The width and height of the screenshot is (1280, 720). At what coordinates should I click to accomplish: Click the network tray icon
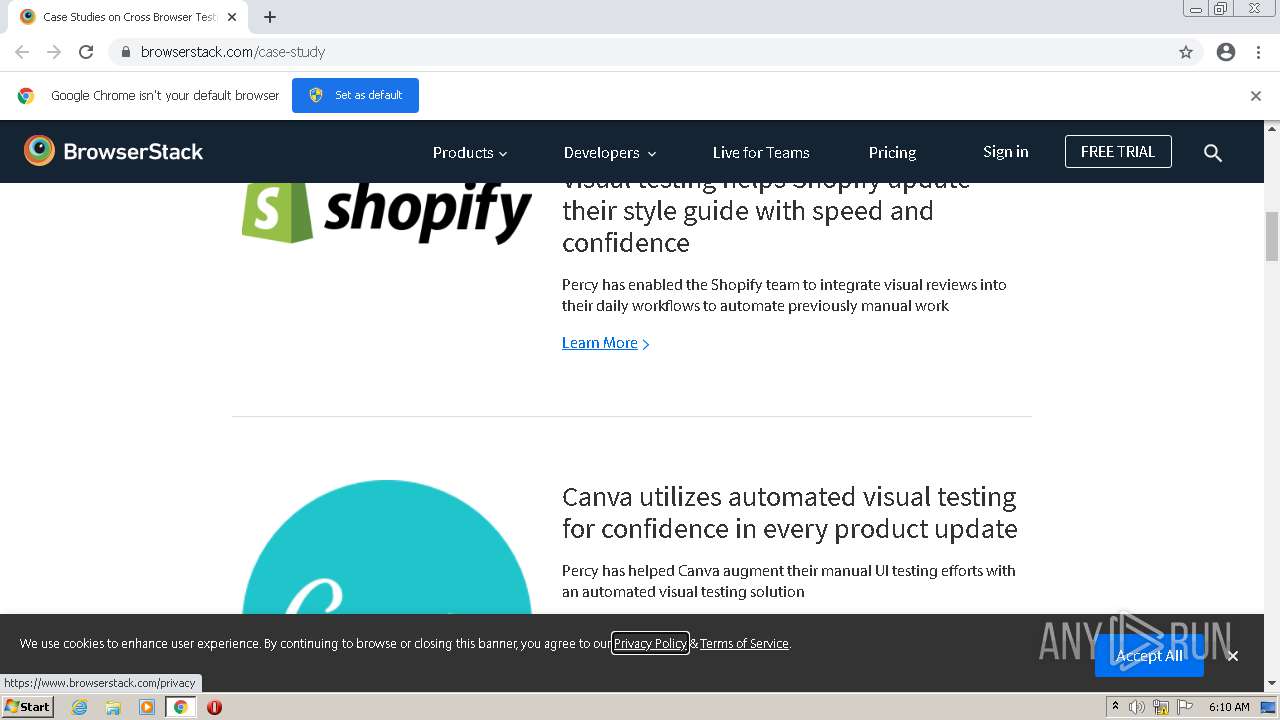[1161, 707]
